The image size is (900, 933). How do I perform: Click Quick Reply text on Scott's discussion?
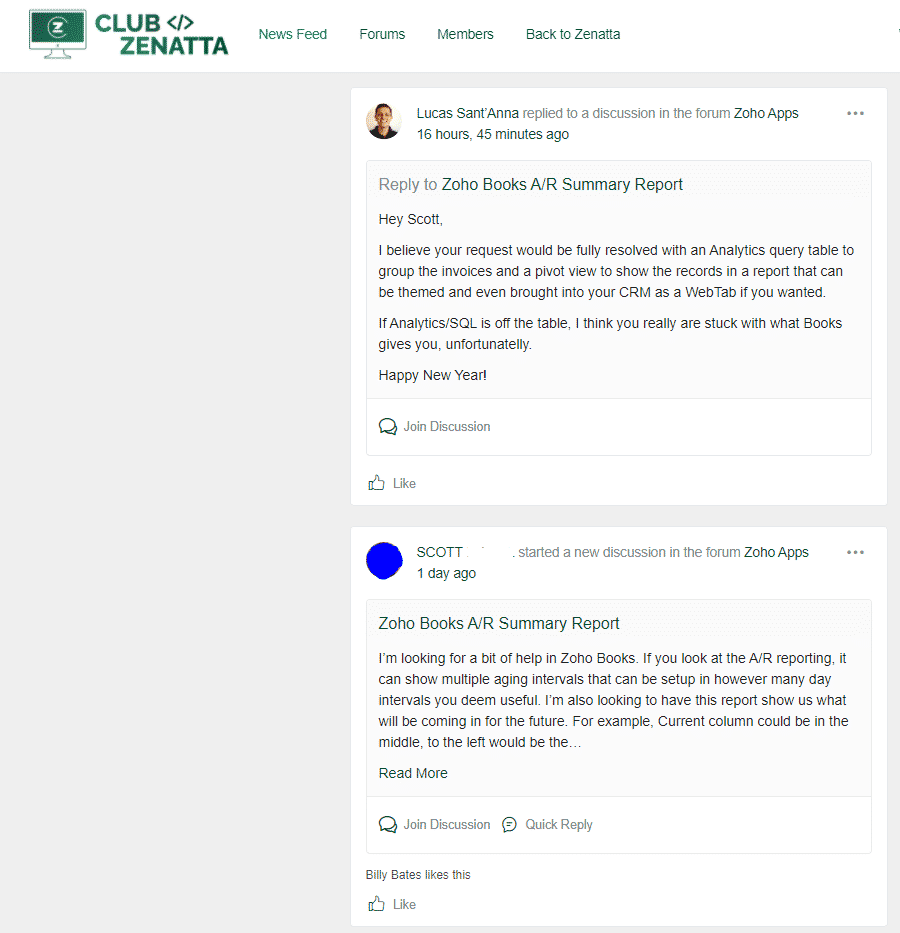click(559, 825)
